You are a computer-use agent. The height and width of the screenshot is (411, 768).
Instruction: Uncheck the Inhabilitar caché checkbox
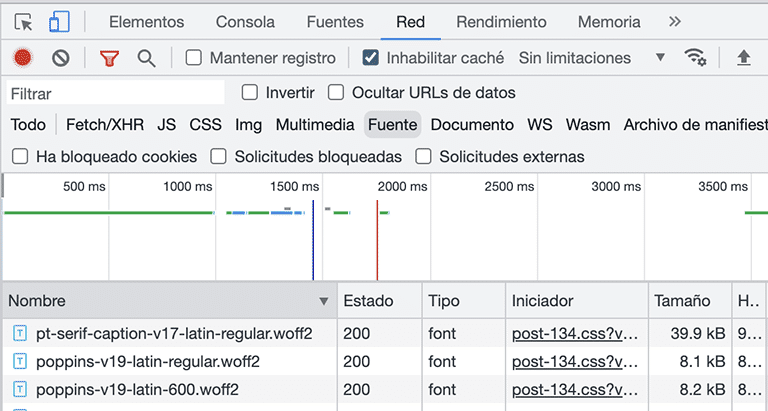(x=370, y=58)
